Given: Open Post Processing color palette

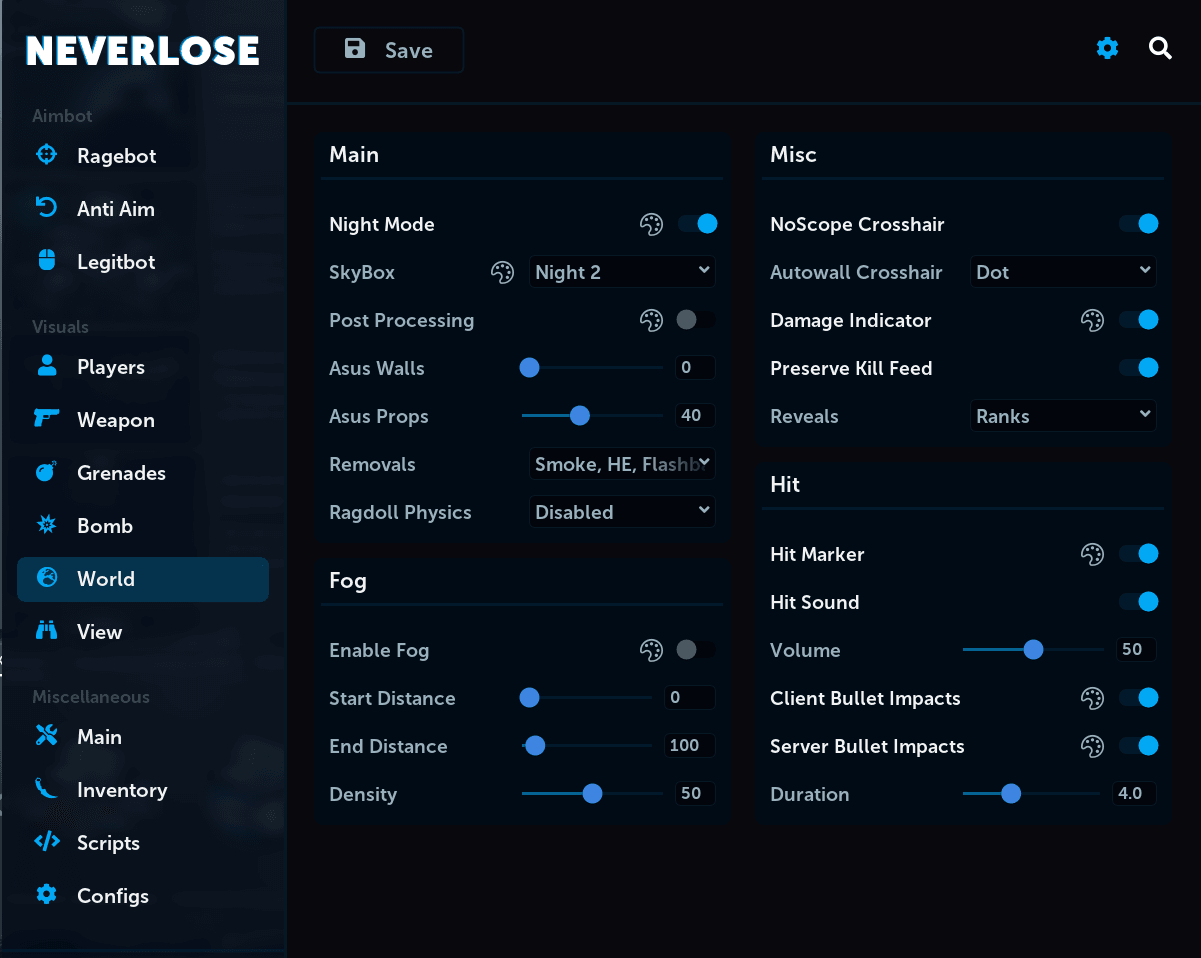Looking at the screenshot, I should [x=651, y=320].
